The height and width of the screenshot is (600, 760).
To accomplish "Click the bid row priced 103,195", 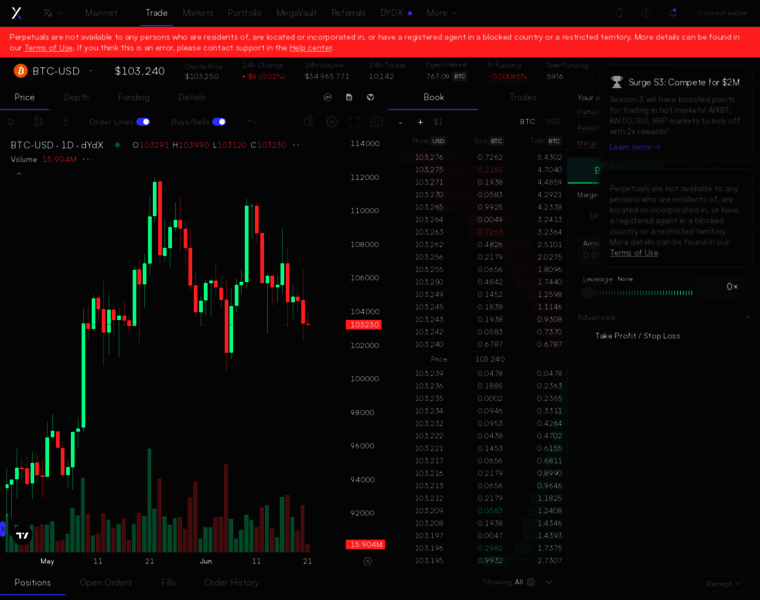I will (x=479, y=561).
